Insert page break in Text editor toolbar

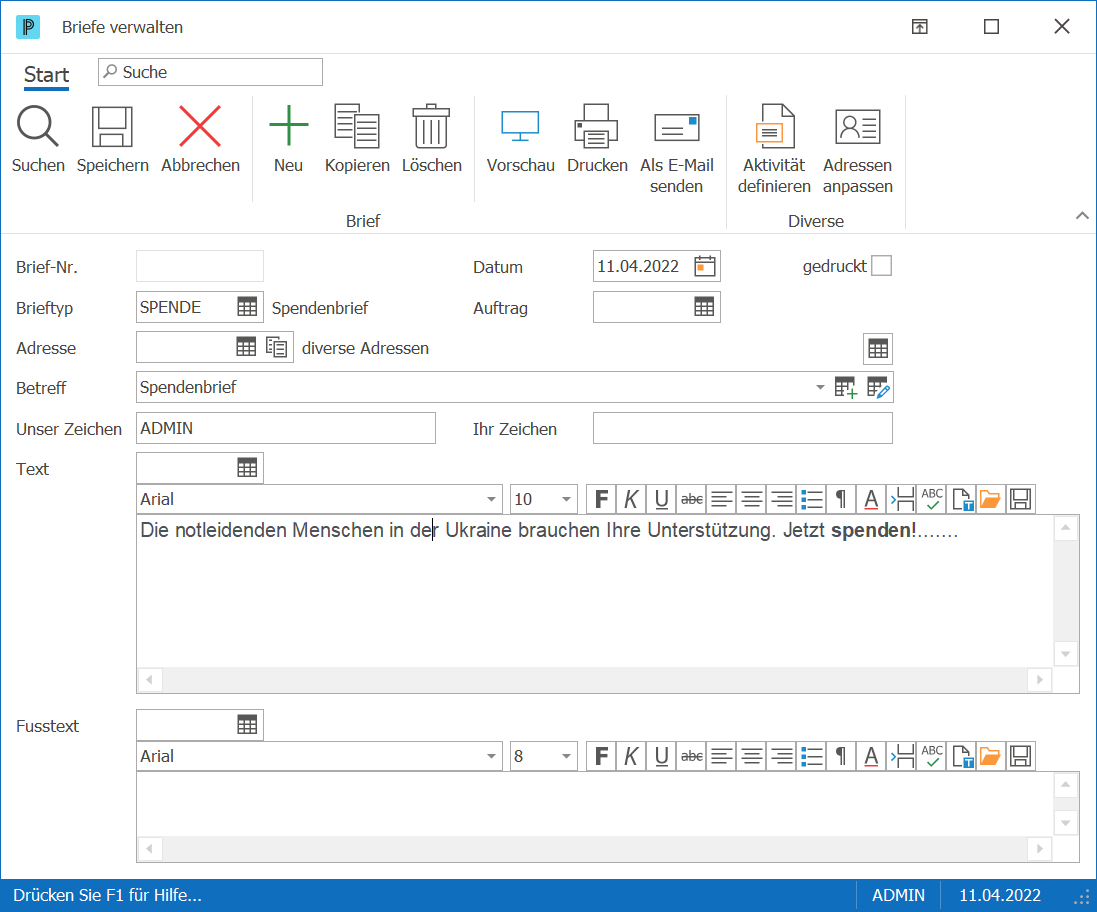pos(902,499)
